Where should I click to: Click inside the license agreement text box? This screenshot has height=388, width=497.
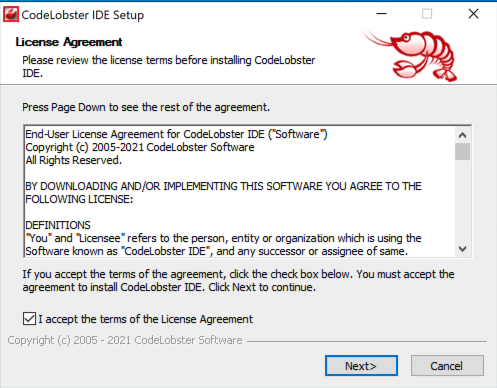coord(240,192)
